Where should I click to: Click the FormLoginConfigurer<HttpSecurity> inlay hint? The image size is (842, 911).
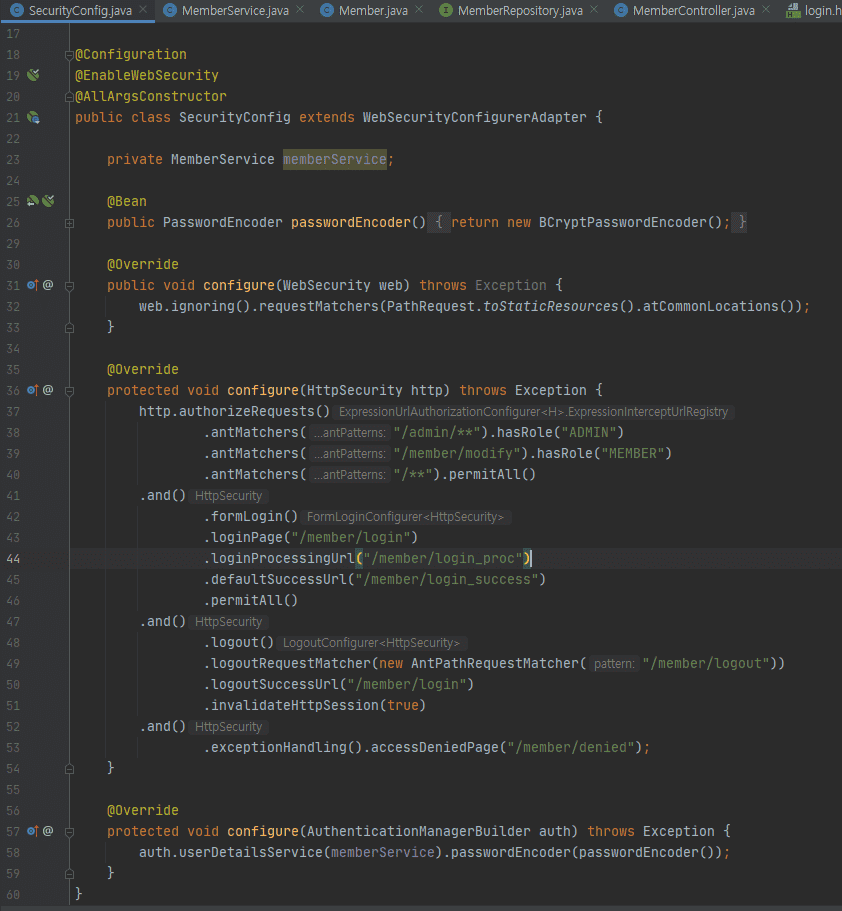[x=405, y=517]
